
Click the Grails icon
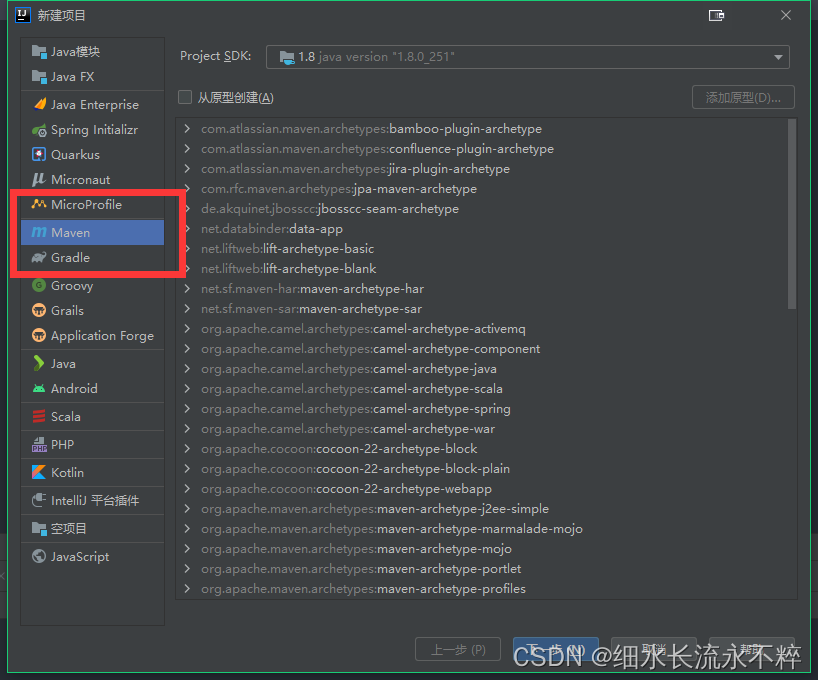click(x=39, y=311)
